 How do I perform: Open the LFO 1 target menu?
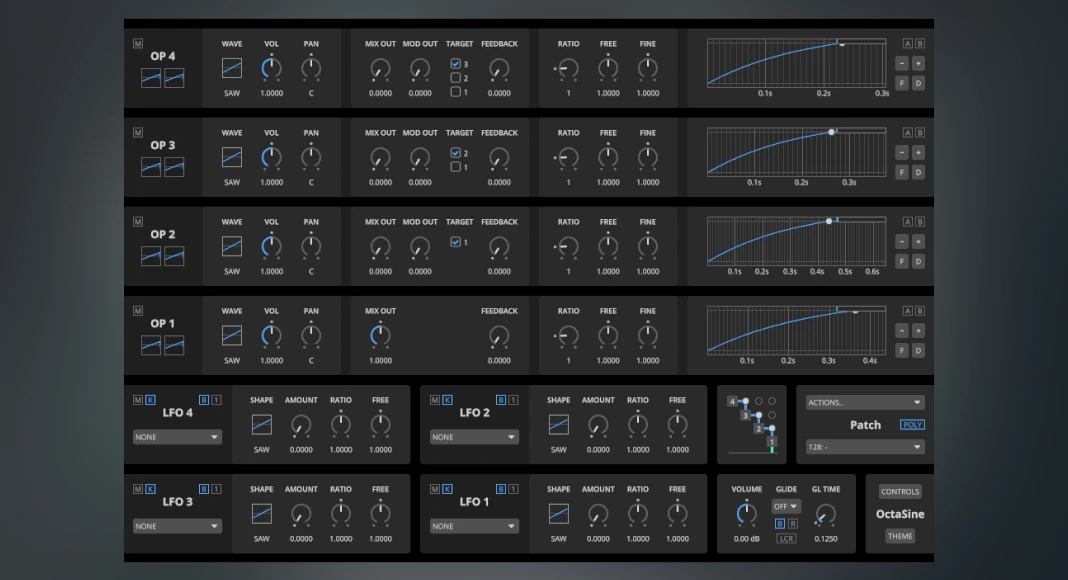coord(475,526)
